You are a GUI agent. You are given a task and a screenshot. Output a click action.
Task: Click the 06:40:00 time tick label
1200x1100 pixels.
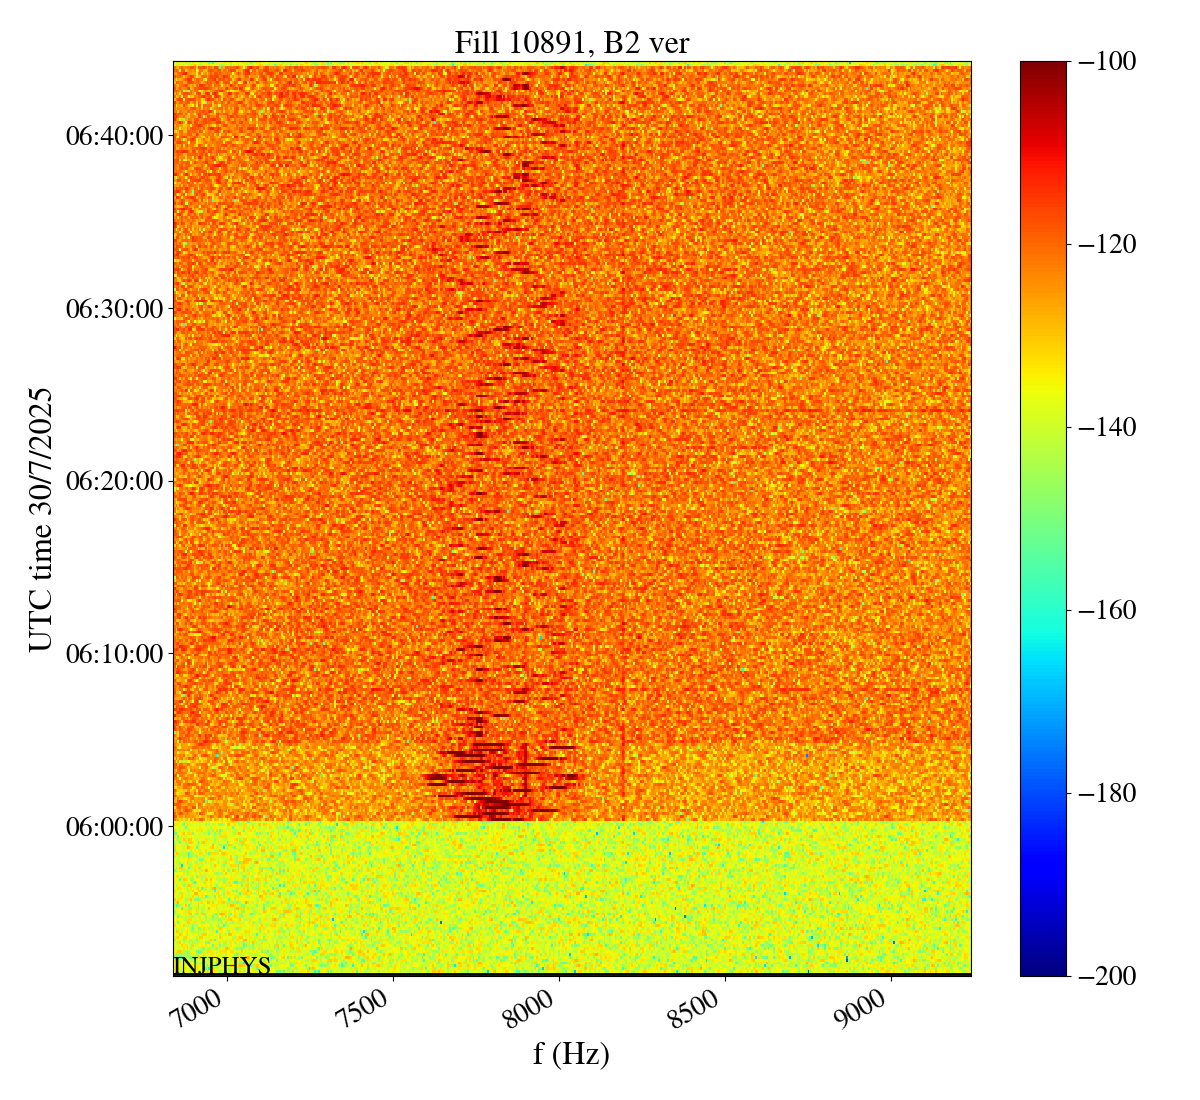[114, 135]
